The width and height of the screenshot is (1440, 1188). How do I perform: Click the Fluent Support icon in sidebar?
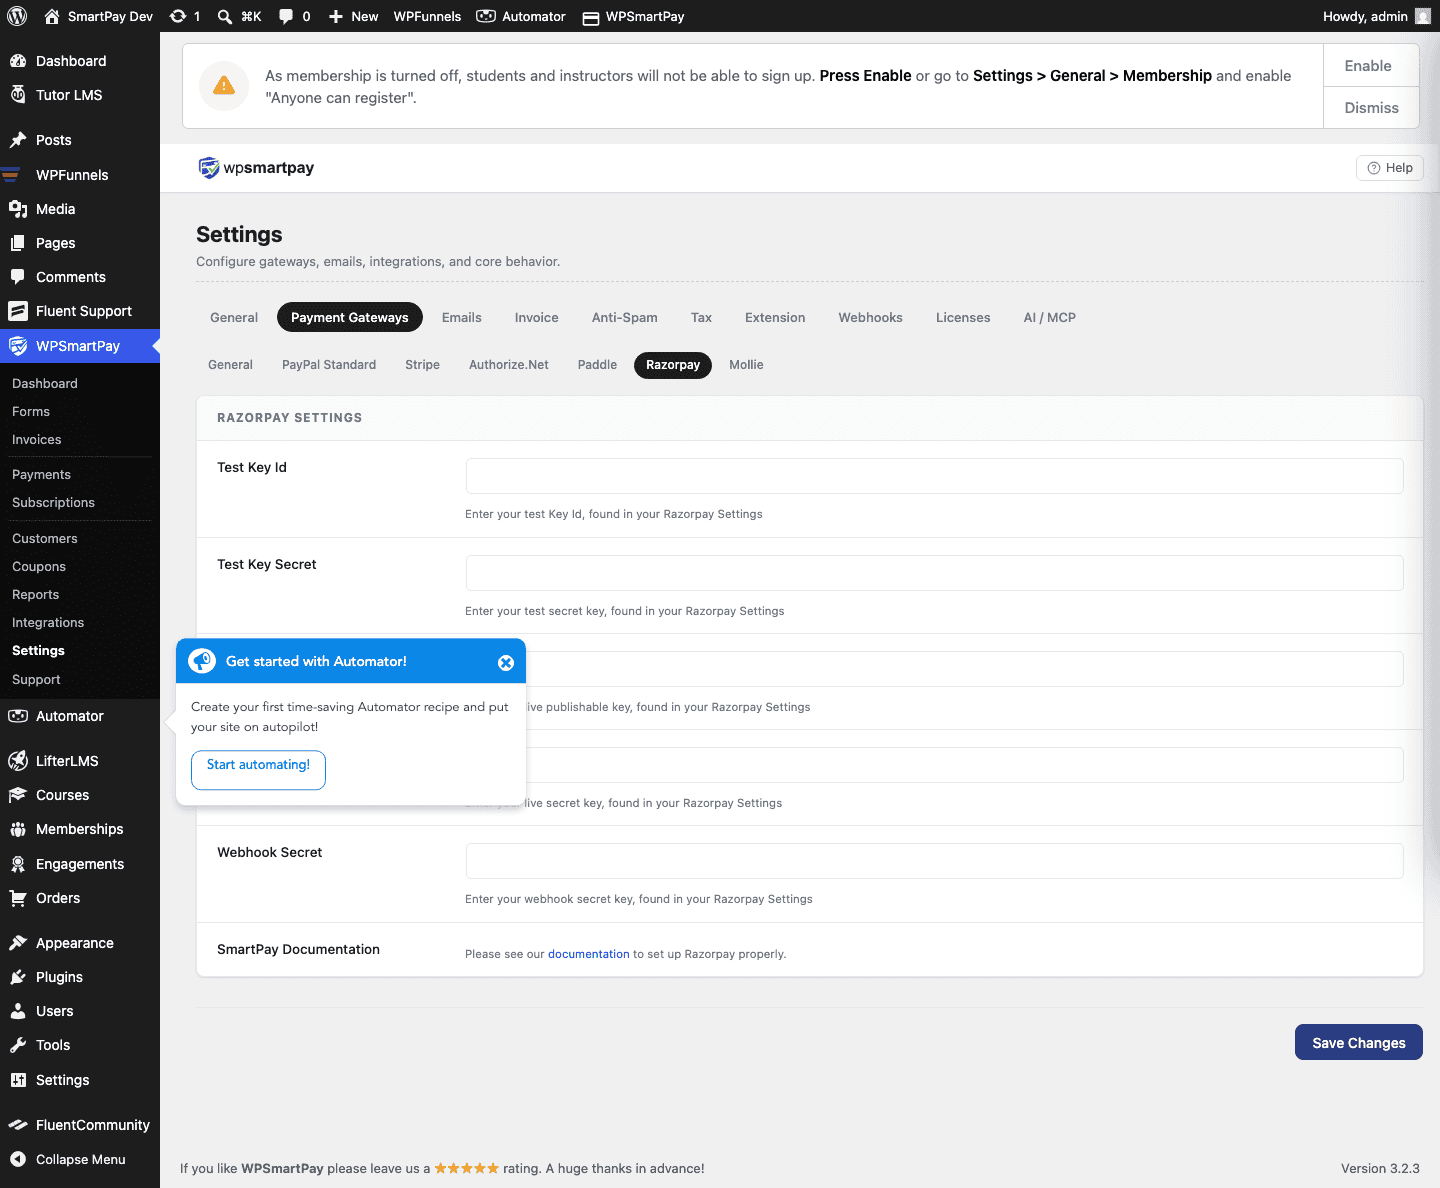(18, 311)
